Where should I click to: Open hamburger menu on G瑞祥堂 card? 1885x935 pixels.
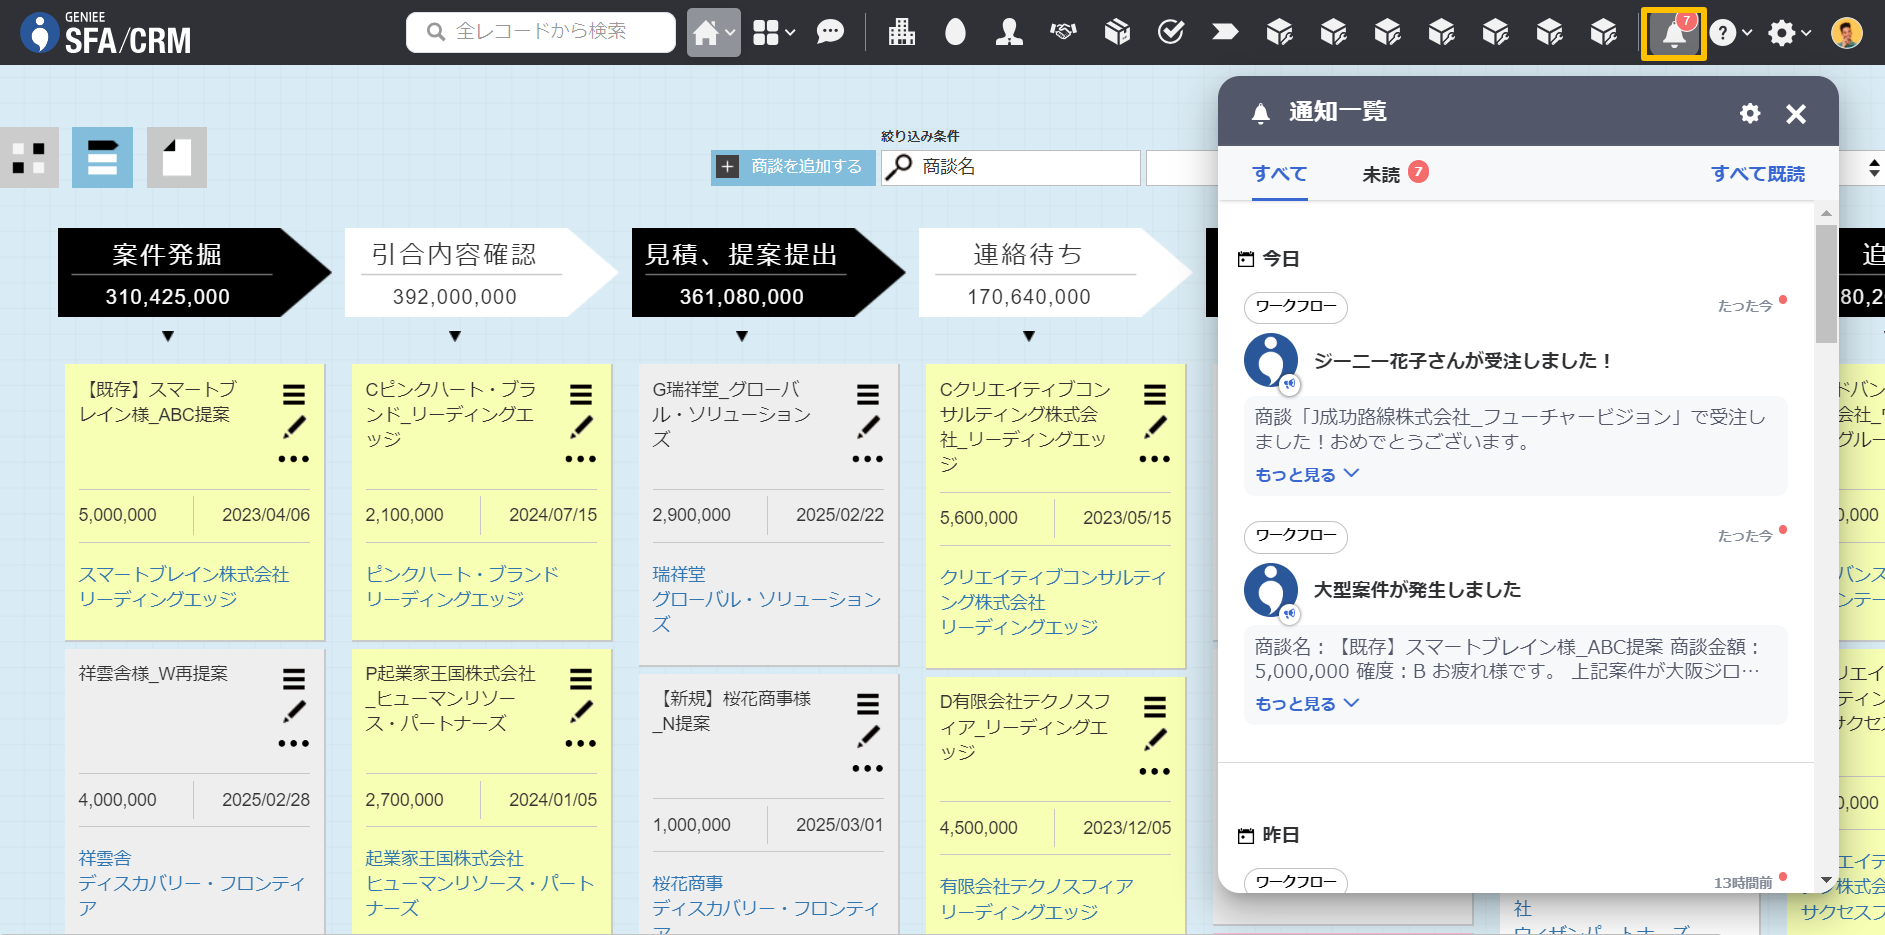click(868, 394)
